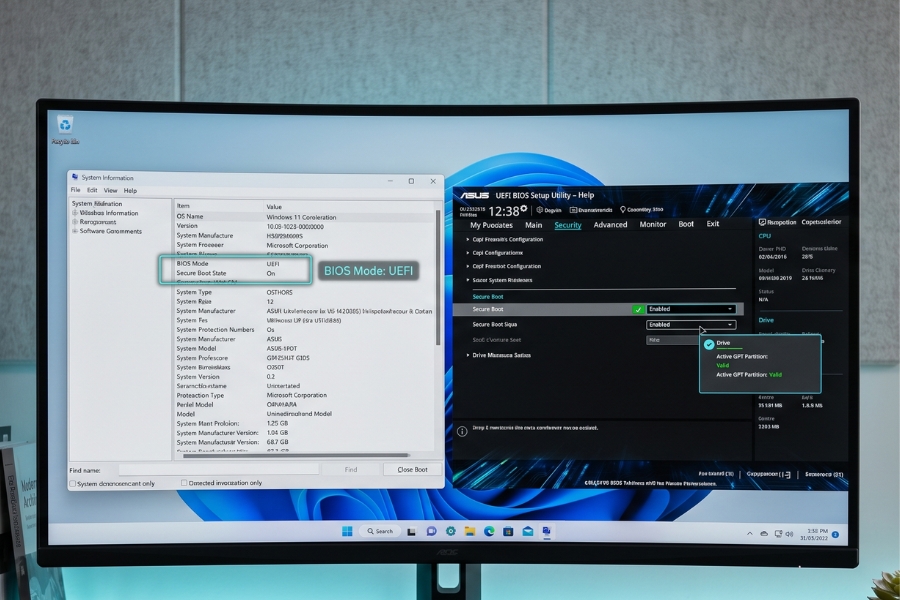Click the Drive checkmark icon in the popup

click(709, 344)
